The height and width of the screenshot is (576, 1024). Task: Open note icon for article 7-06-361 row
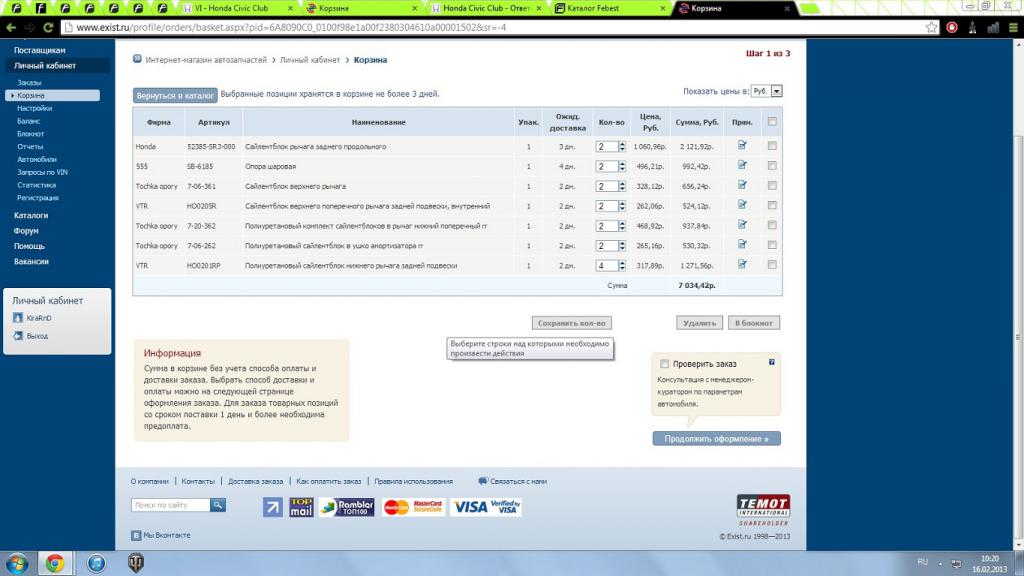click(742, 185)
